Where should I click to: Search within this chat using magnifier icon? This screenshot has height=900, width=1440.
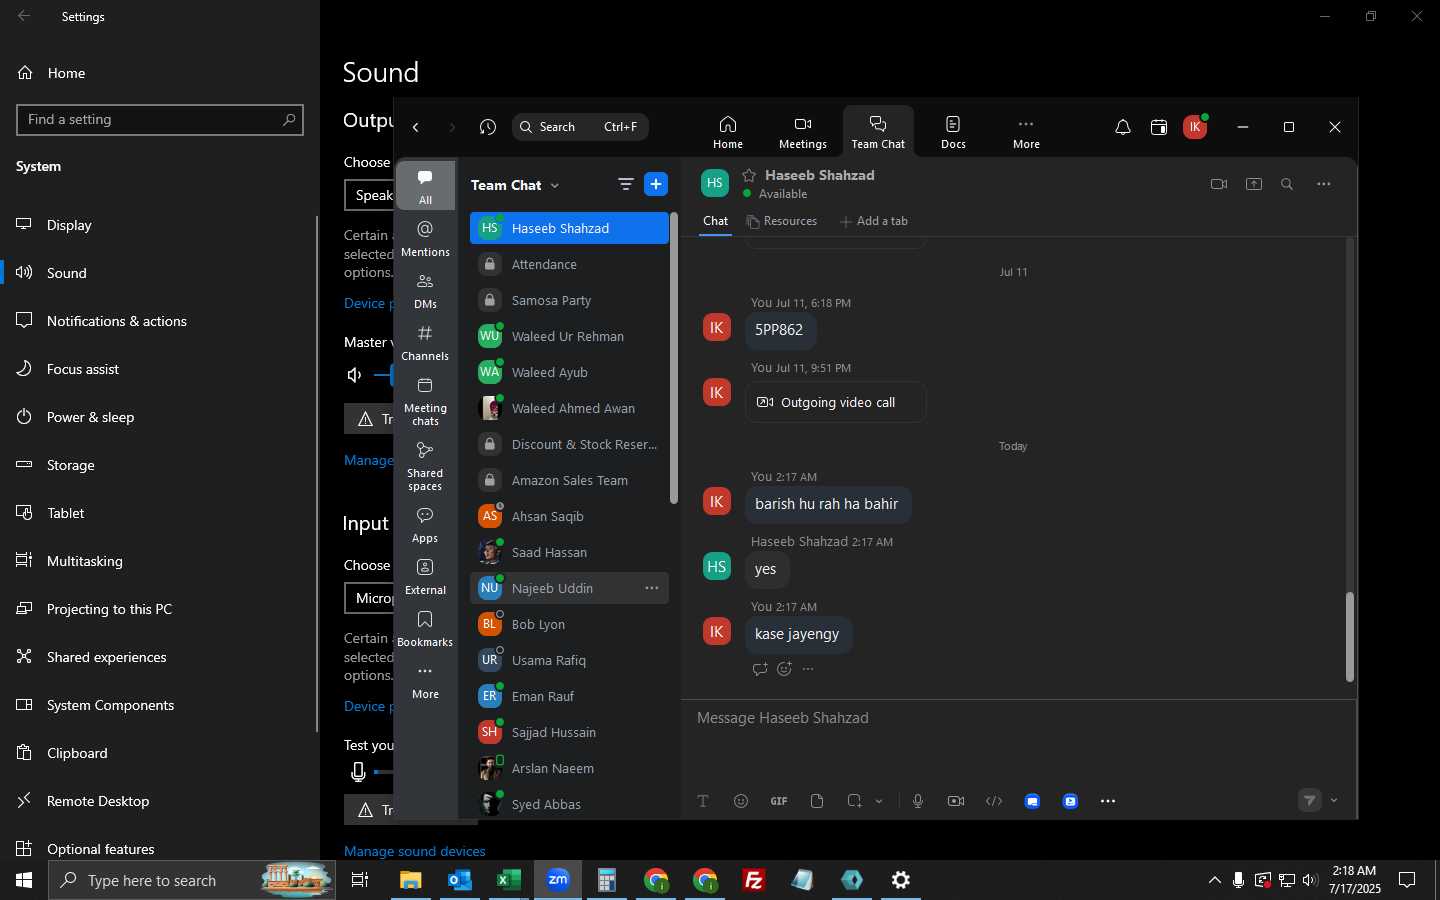pyautogui.click(x=1287, y=184)
